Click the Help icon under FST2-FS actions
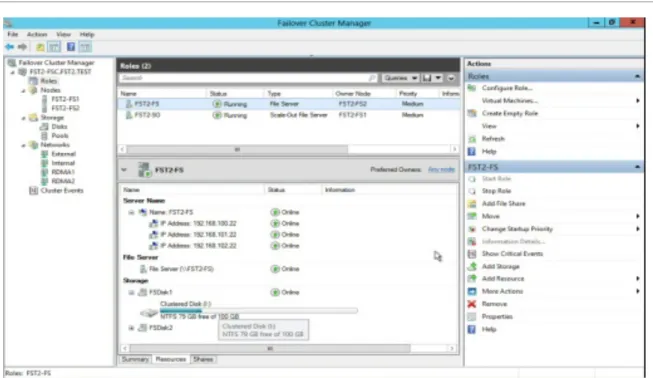The image size is (653, 378). [472, 329]
